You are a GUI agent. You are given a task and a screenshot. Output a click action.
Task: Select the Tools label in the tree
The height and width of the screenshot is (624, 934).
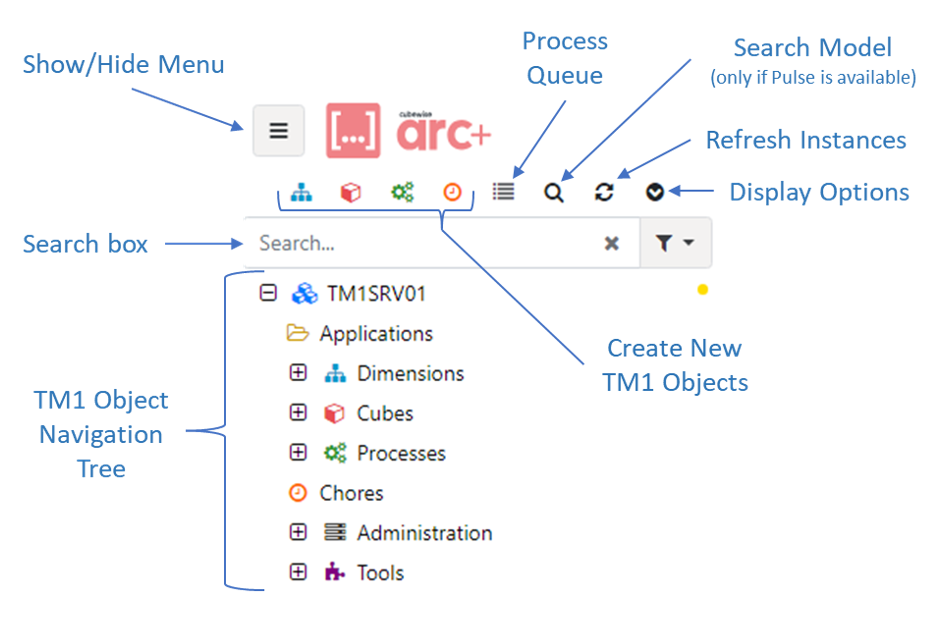pos(381,573)
